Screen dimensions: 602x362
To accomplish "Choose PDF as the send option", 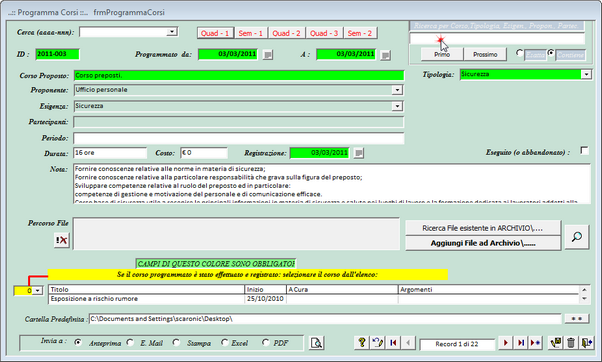I will [265, 342].
